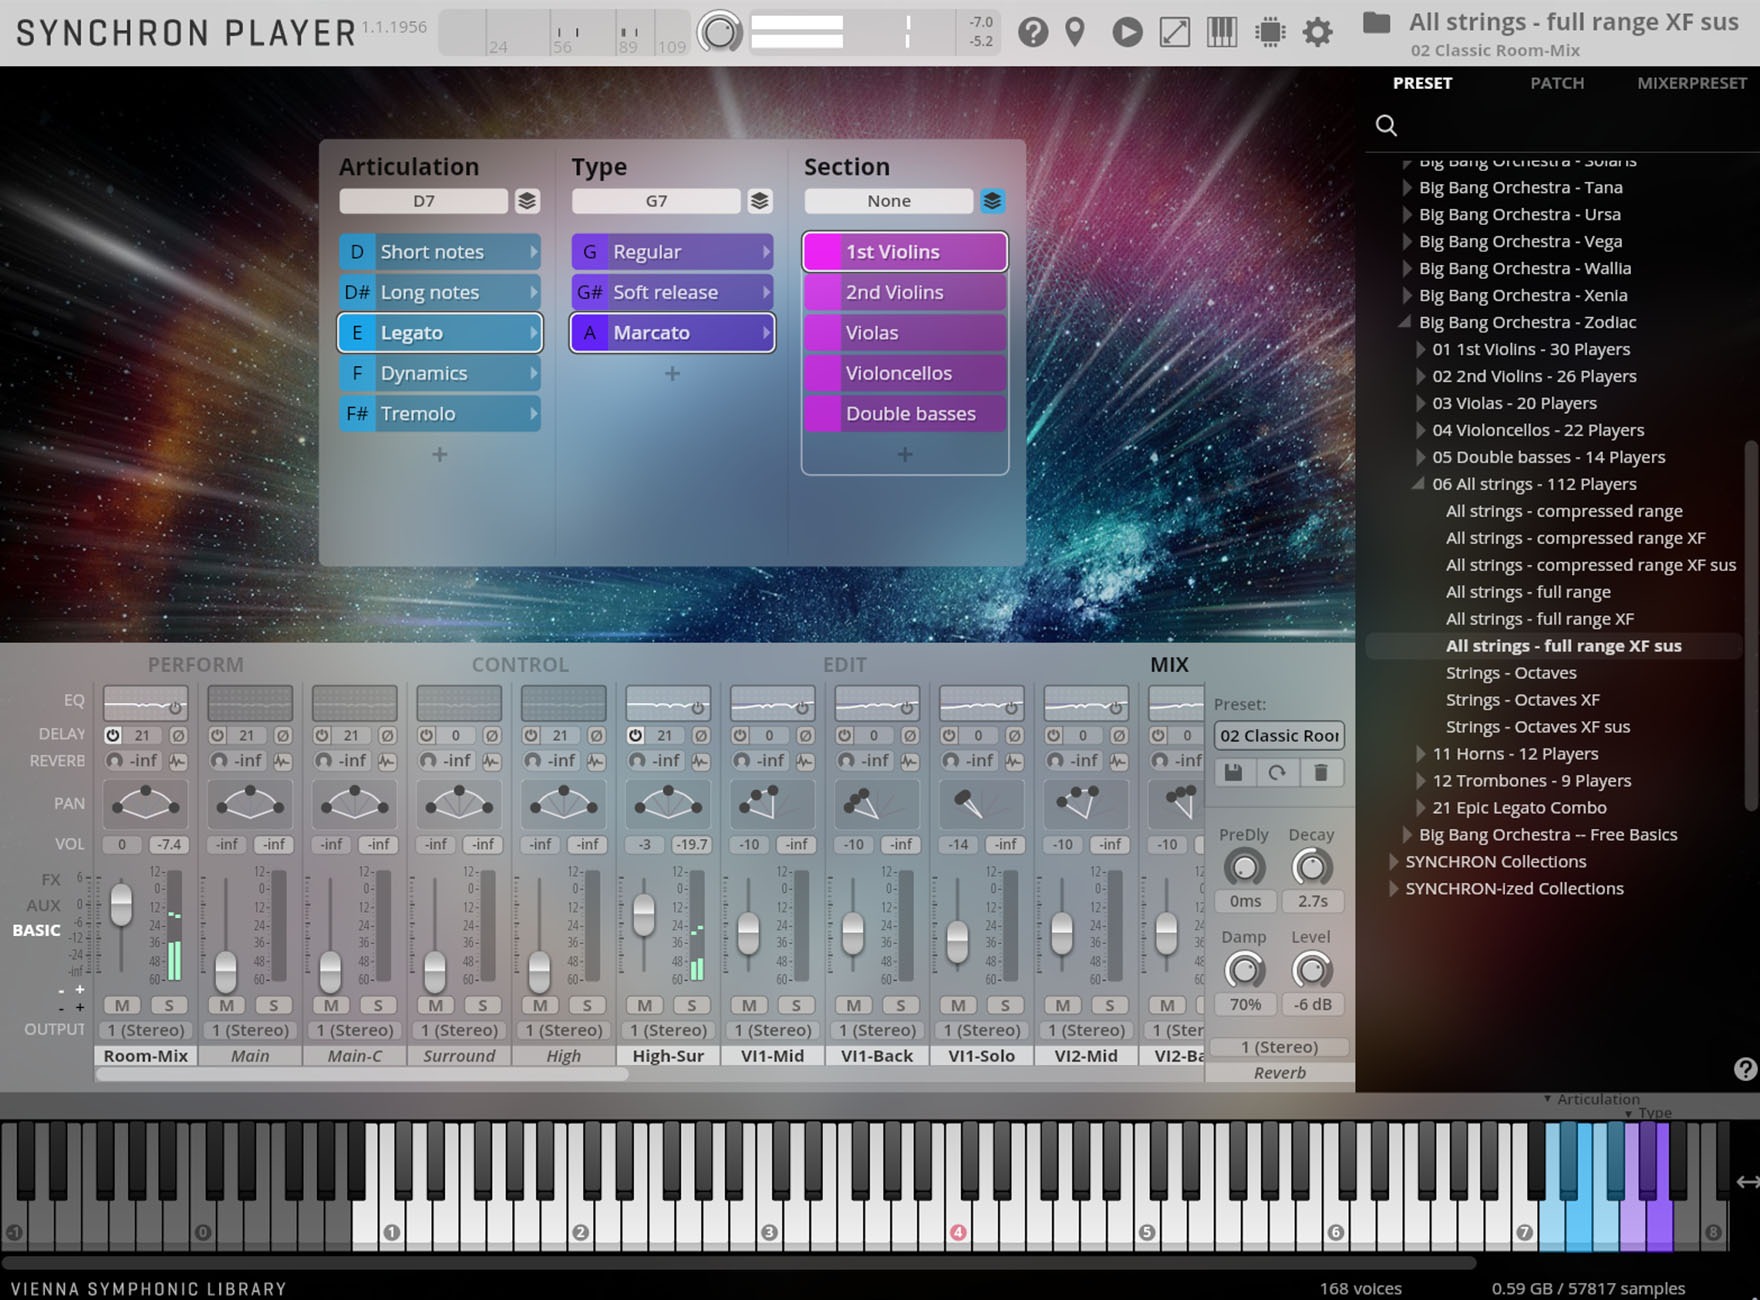Select the Short notes articulation
Viewport: 1760px width, 1300px height.
[x=440, y=252]
